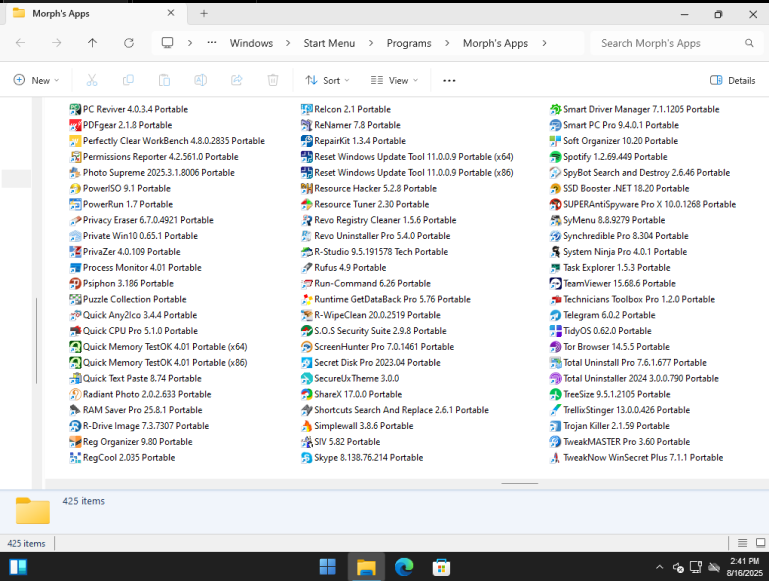Select the Psiphon 3.186 Portable icon
769x581 pixels.
point(75,283)
